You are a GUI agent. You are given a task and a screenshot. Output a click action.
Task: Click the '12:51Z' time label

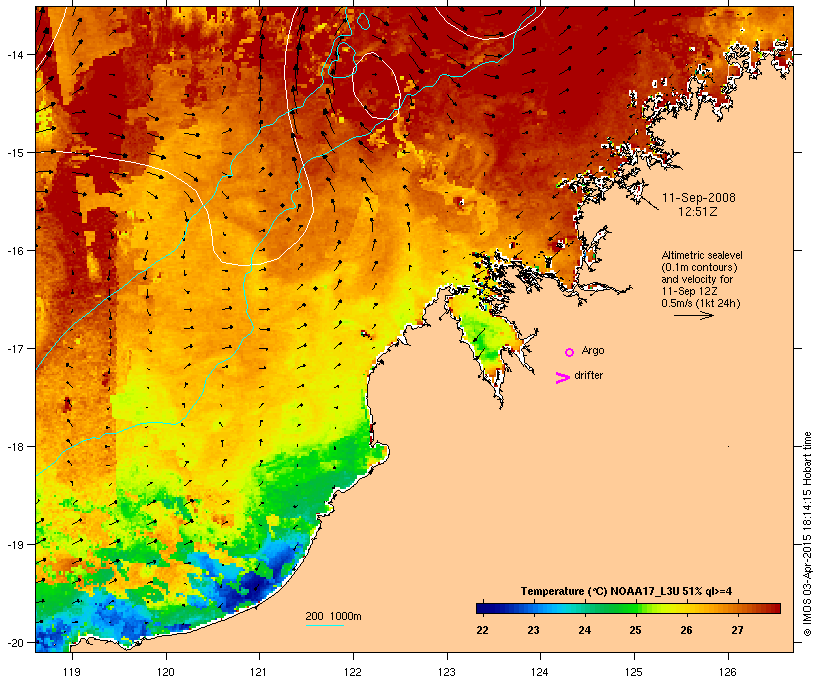point(698,212)
